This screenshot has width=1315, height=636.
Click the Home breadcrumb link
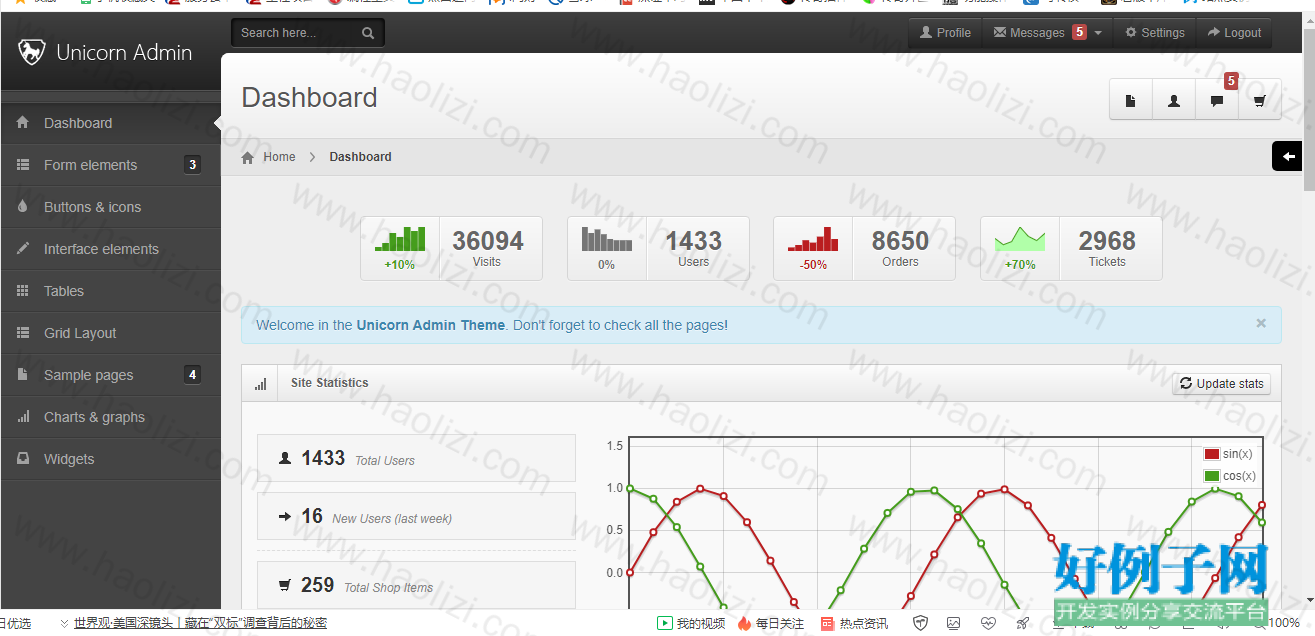(279, 157)
